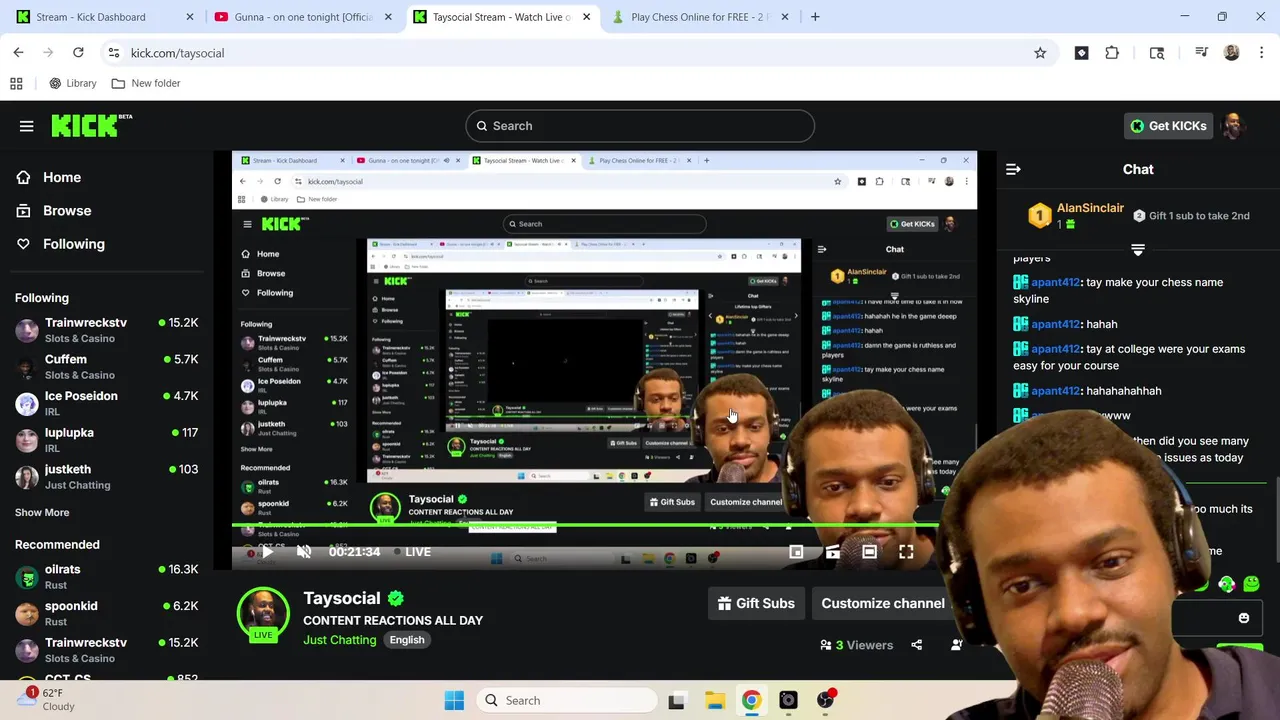Viewport: 1280px width, 720px height.
Task: Open the Chrome profile avatar
Action: coord(1231,53)
